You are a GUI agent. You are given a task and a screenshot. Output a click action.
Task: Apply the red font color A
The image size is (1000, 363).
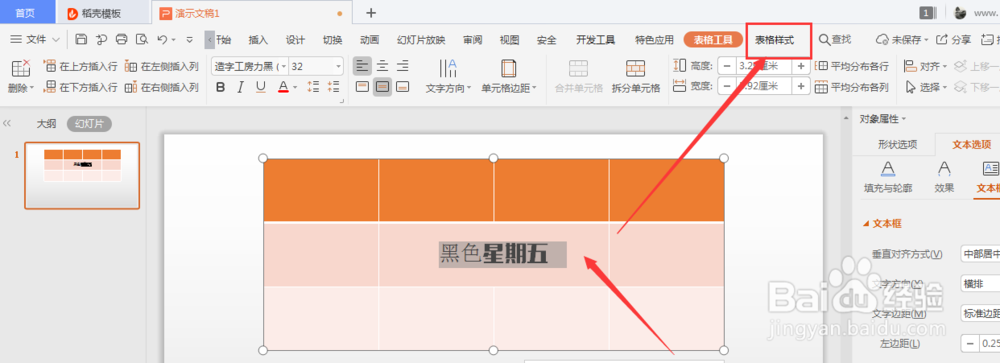point(284,87)
